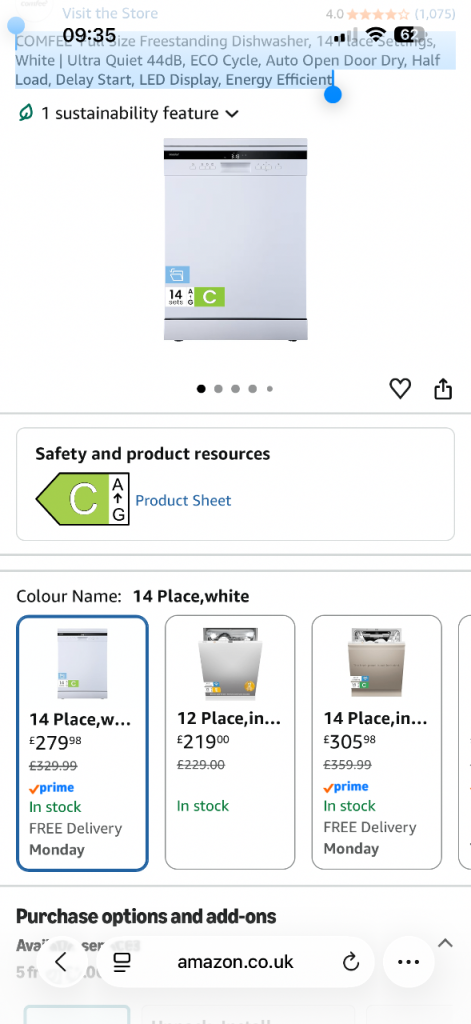Open the Visit the Store link
The width and height of the screenshot is (471, 1024).
(110, 13)
